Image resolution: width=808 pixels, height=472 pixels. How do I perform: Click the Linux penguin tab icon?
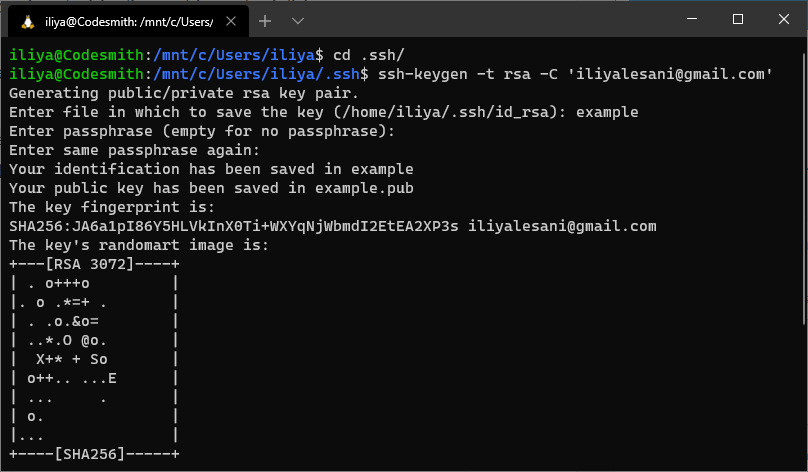click(x=28, y=22)
